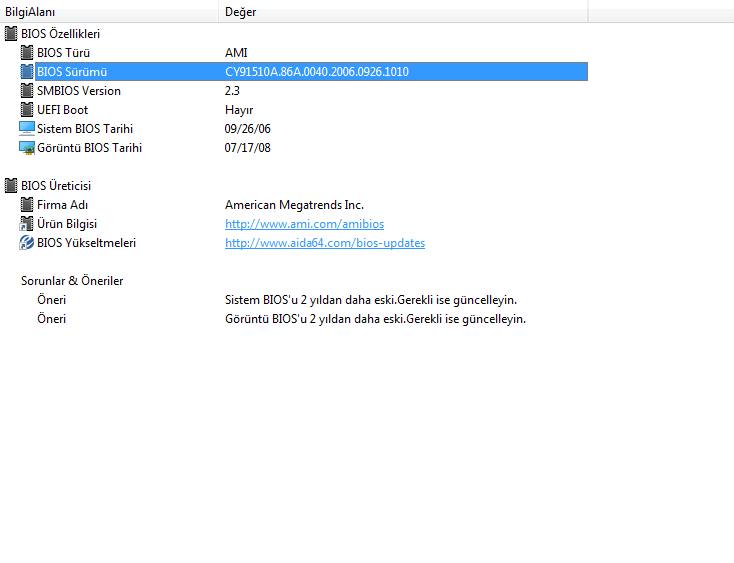The image size is (734, 563).
Task: Click the BIOS Türü chip icon
Action: coord(27,53)
